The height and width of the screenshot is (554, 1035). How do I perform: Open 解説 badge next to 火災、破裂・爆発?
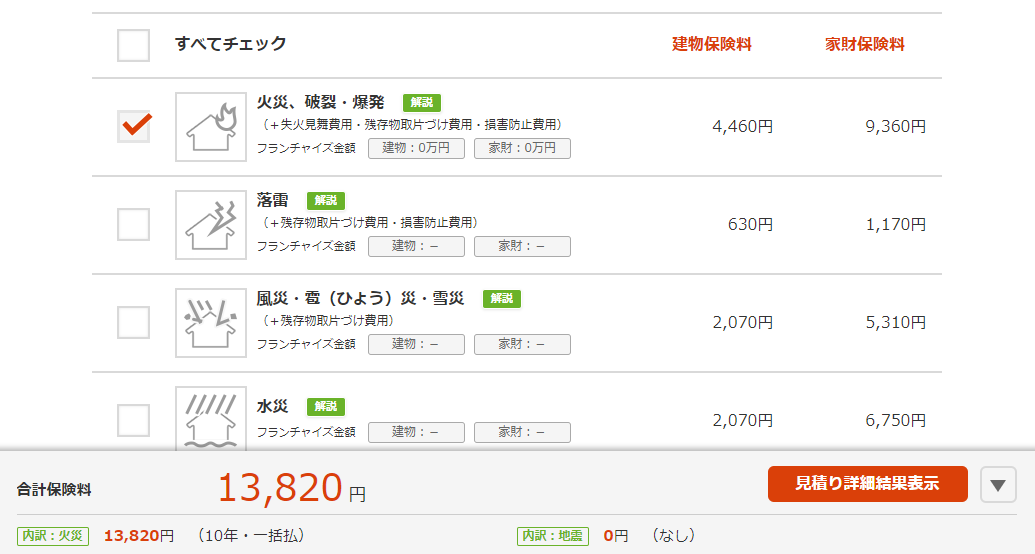click(422, 102)
